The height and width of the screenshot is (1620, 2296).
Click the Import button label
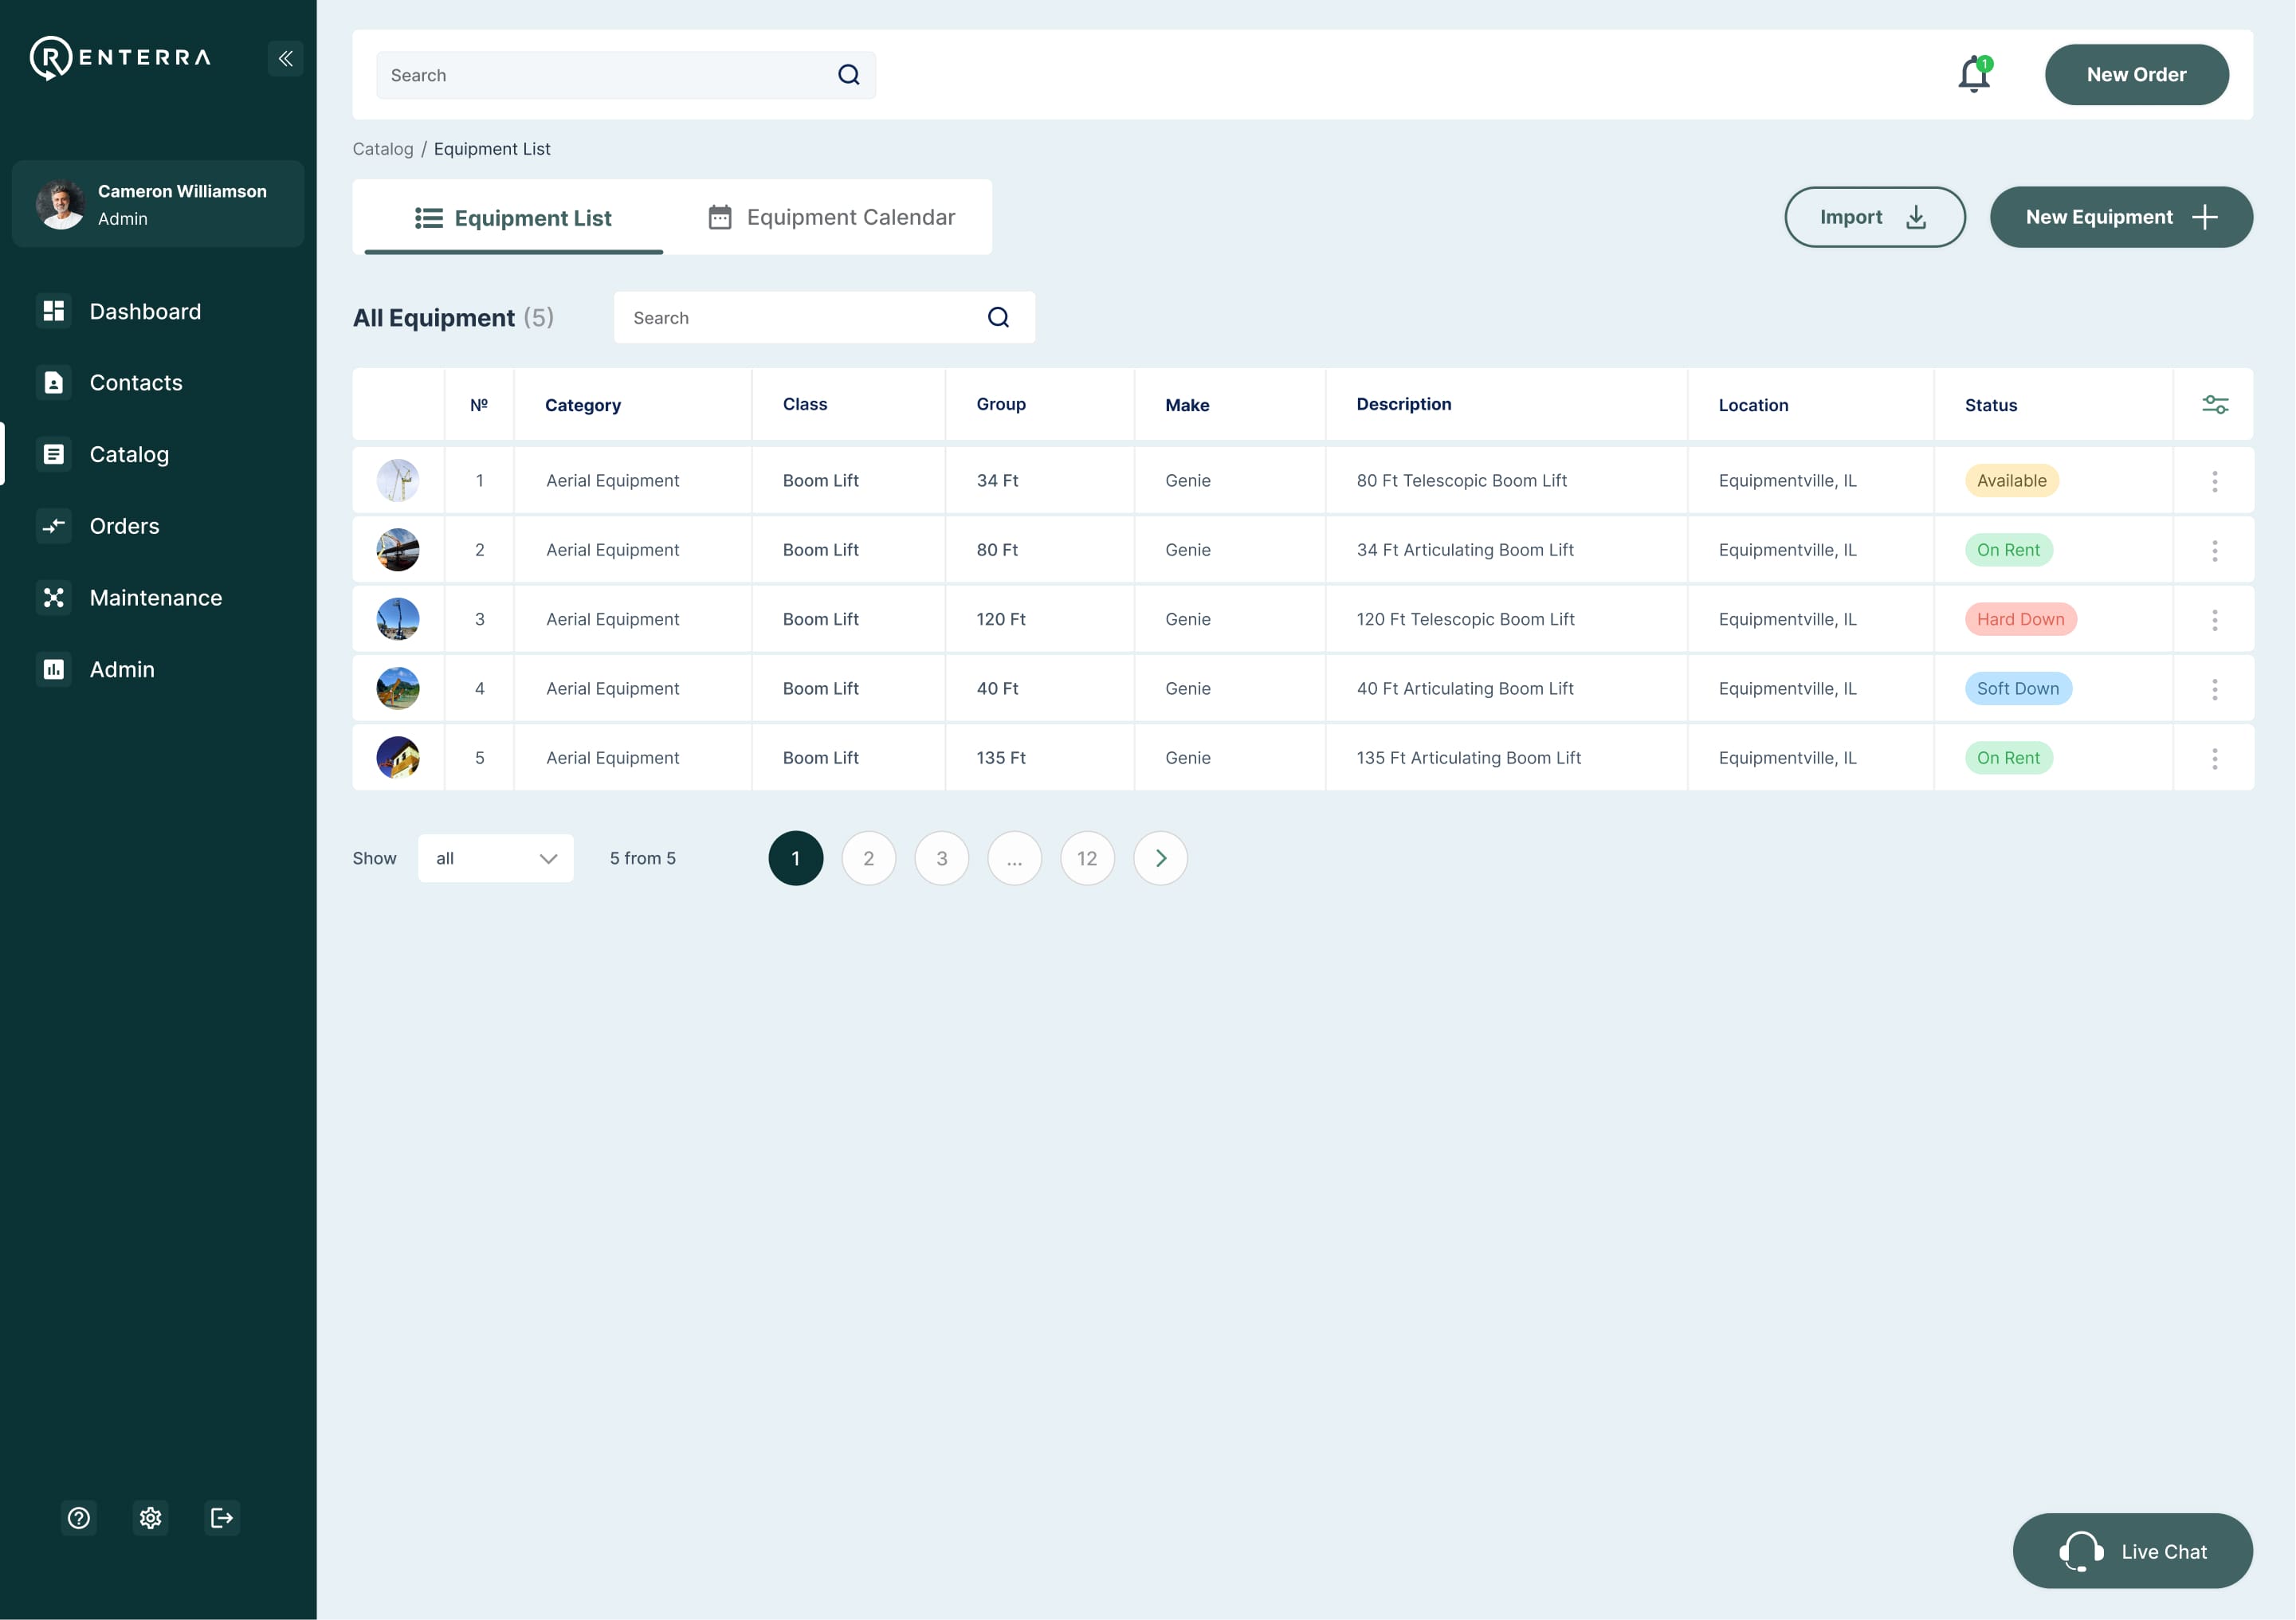[x=1850, y=217]
